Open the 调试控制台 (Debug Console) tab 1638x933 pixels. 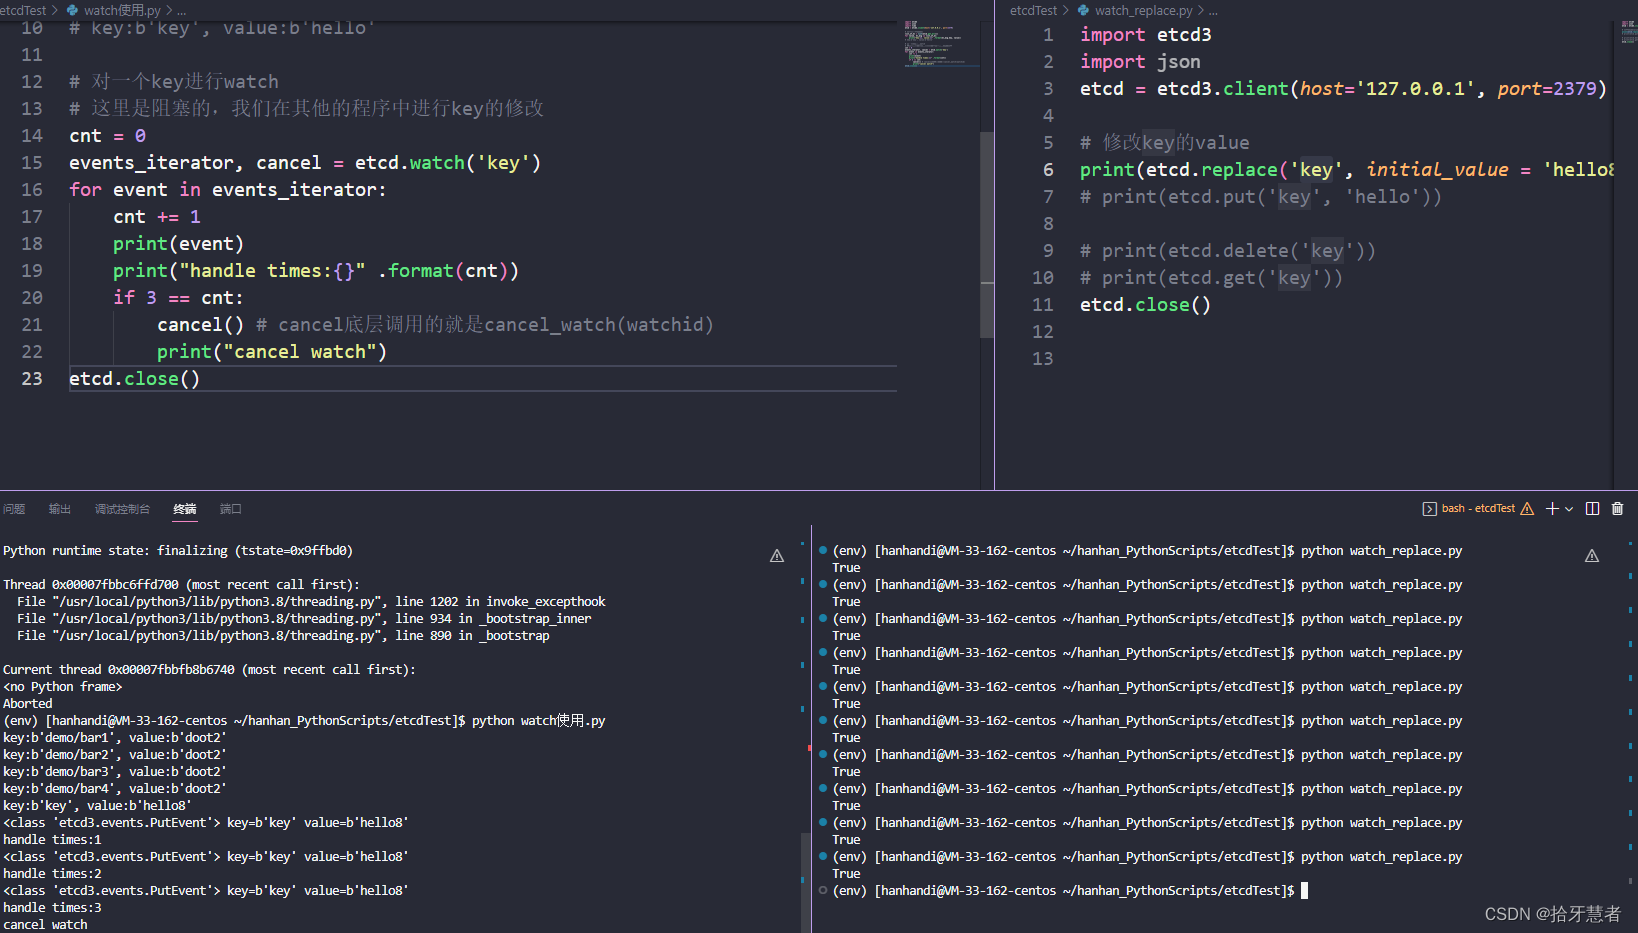click(x=122, y=509)
